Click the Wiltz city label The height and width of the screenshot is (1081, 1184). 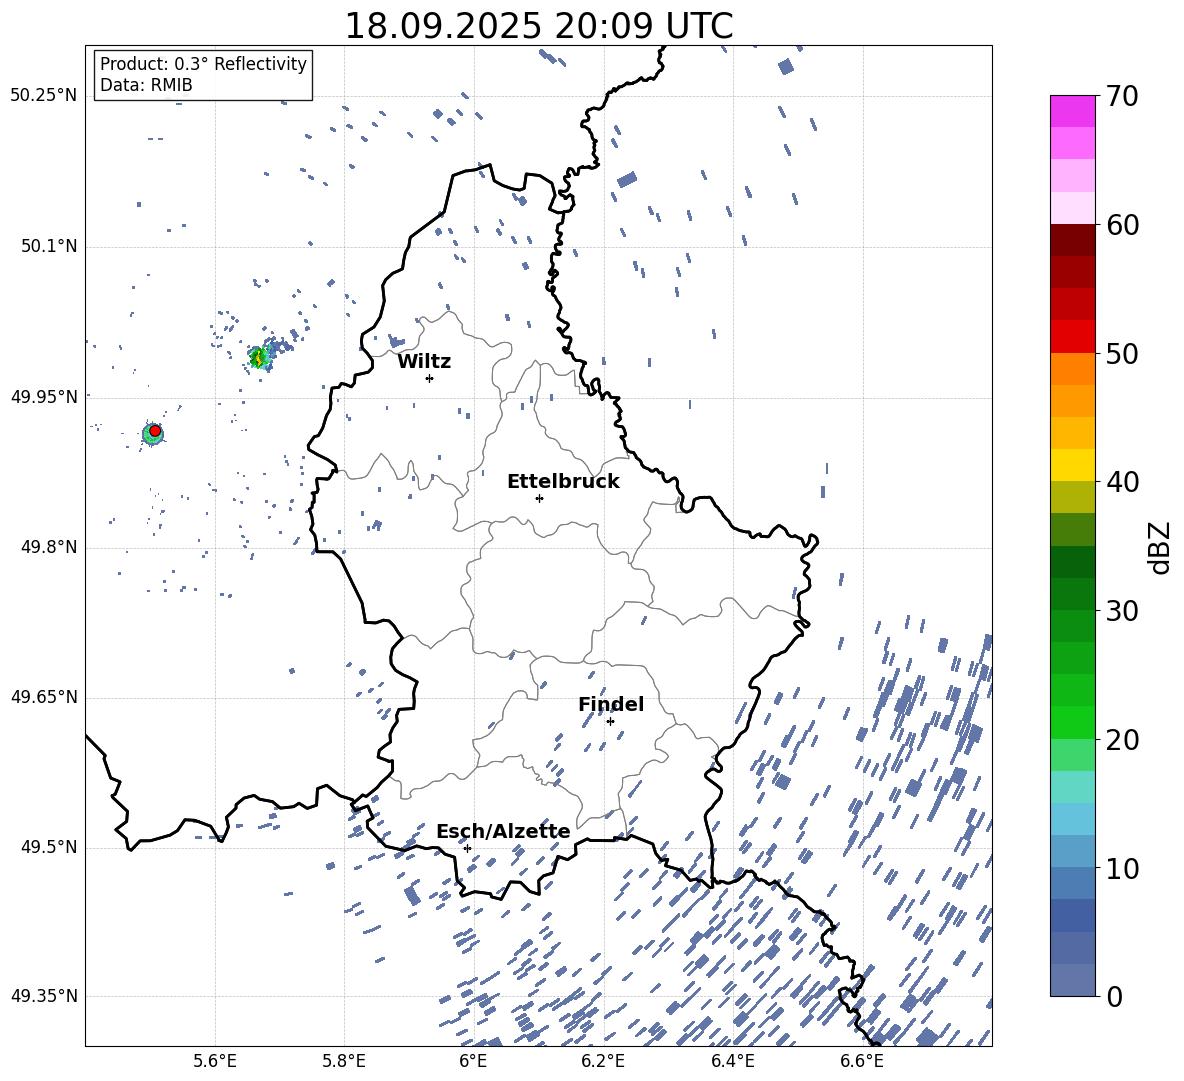tap(424, 362)
